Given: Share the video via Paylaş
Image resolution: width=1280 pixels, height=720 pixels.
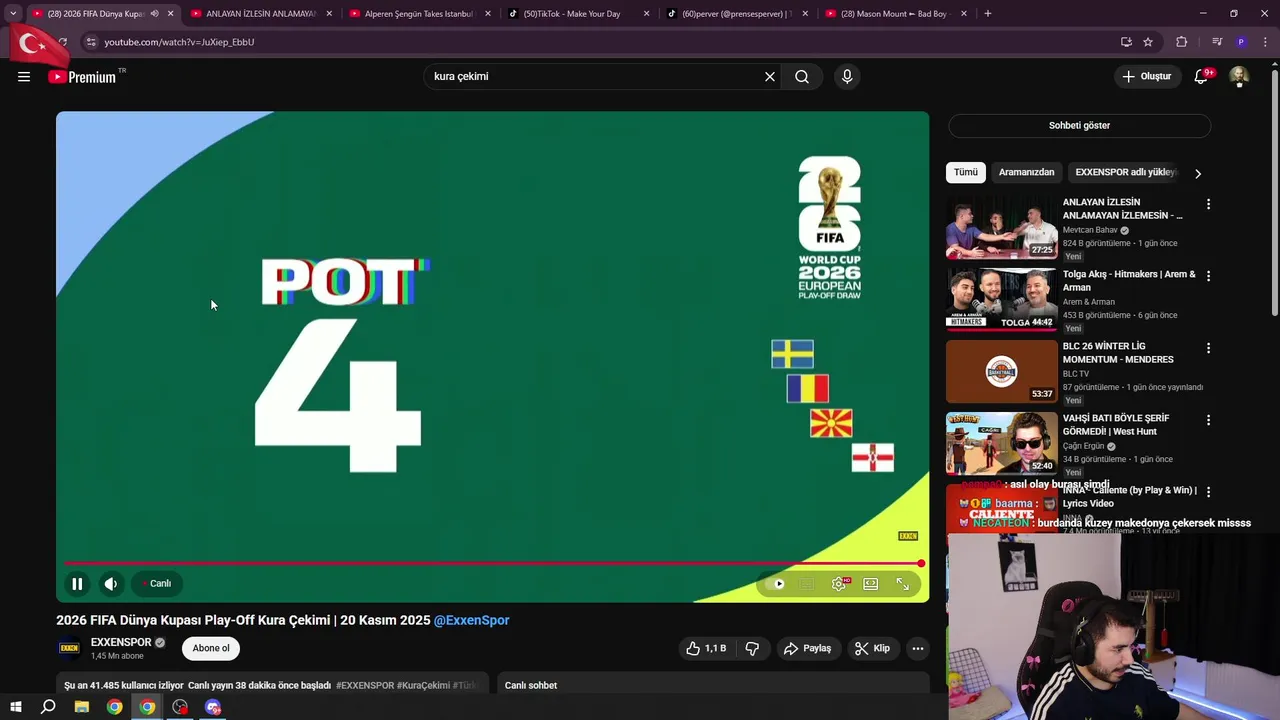Looking at the screenshot, I should 808,648.
